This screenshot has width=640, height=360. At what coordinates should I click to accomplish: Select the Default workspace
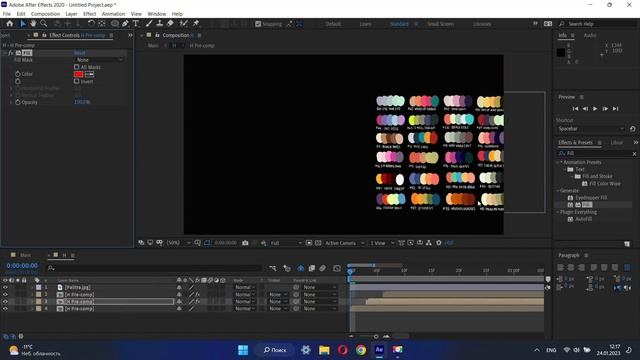(333, 24)
